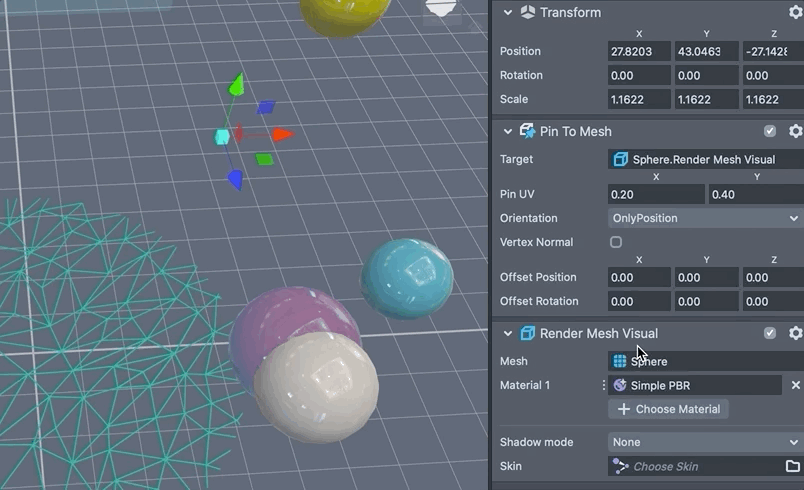Disable the Pin To Mesh component checkbox
The image size is (804, 490).
click(x=770, y=131)
